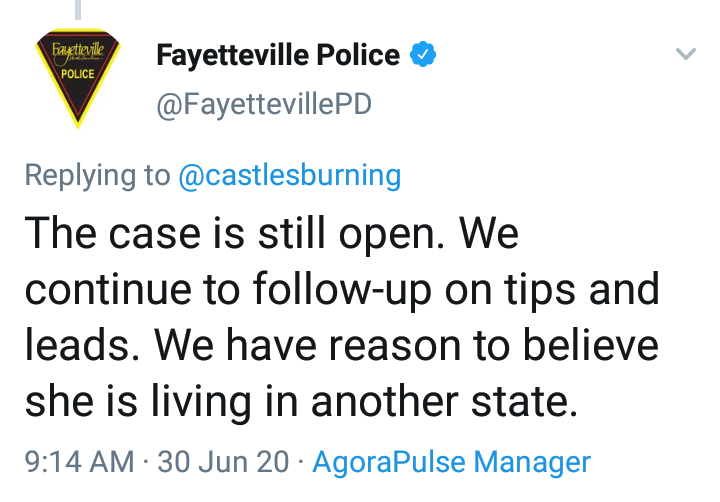Click the 9:14 AM timestamp
720x502 pixels.
pyautogui.click(x=79, y=462)
